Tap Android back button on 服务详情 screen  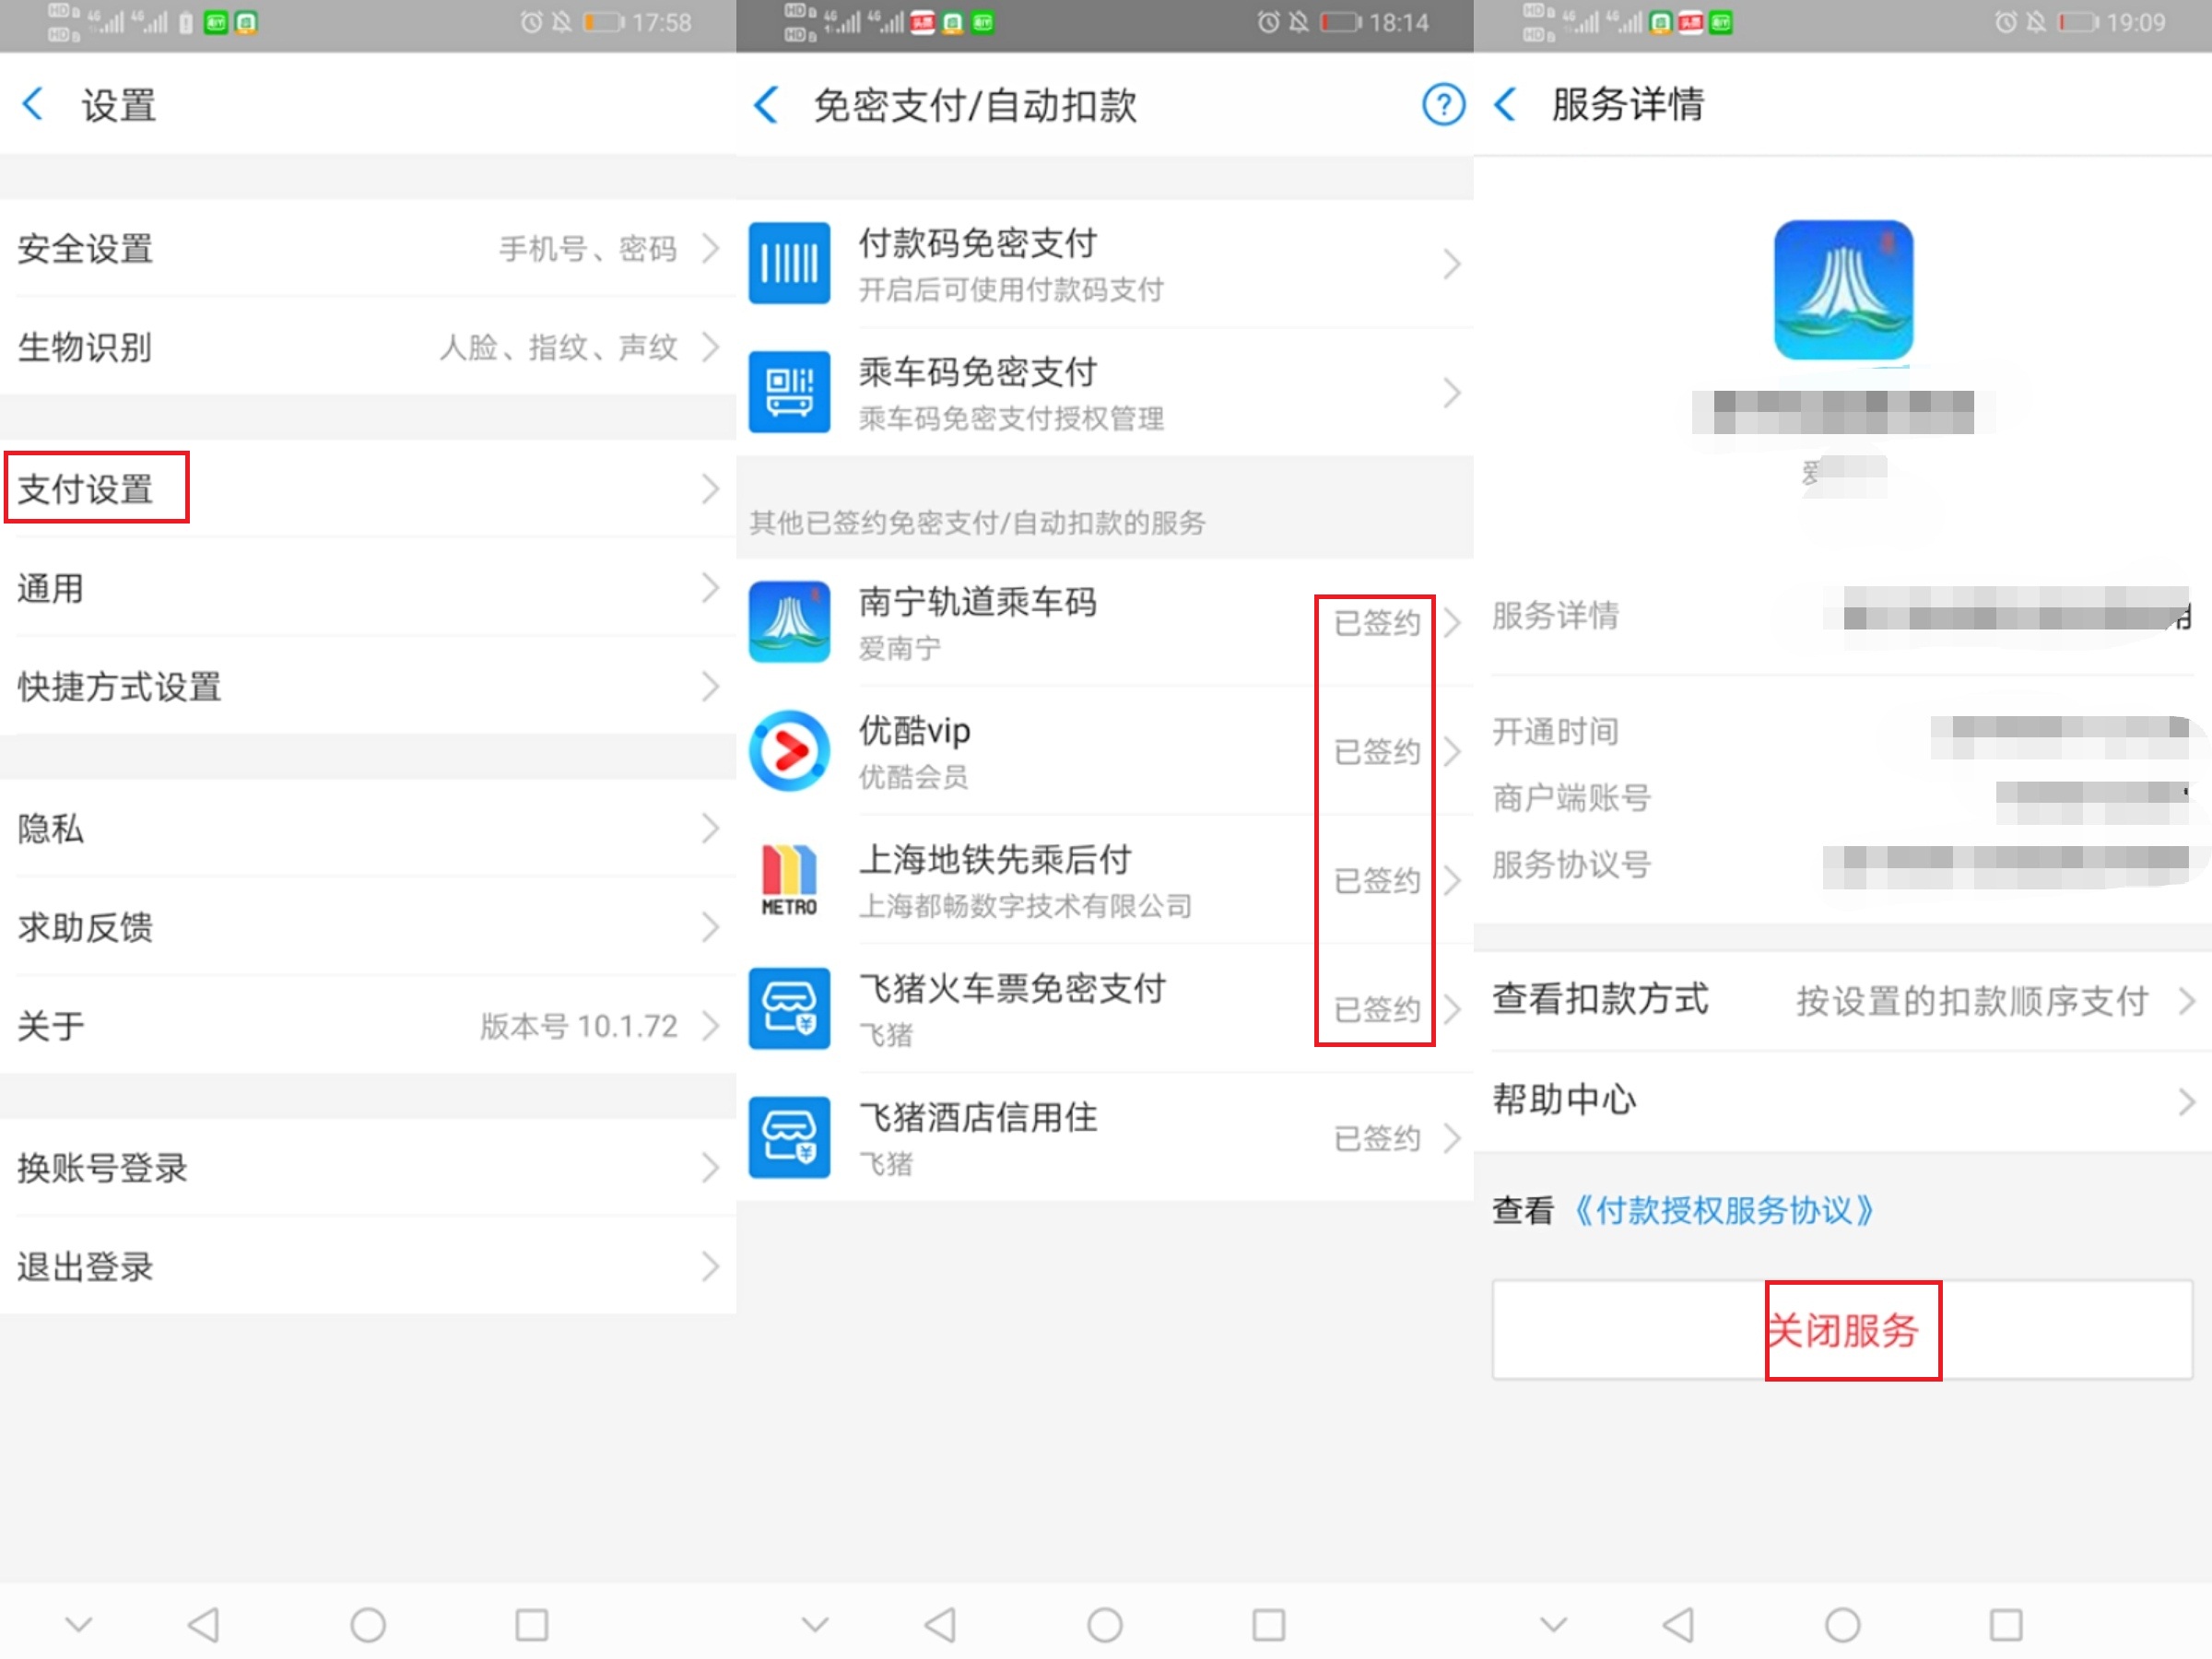(1678, 1624)
